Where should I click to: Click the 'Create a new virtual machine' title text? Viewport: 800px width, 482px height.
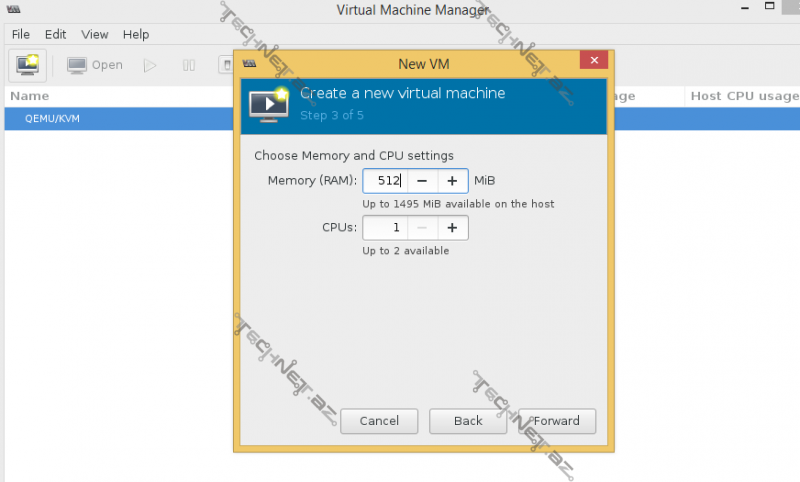(403, 93)
